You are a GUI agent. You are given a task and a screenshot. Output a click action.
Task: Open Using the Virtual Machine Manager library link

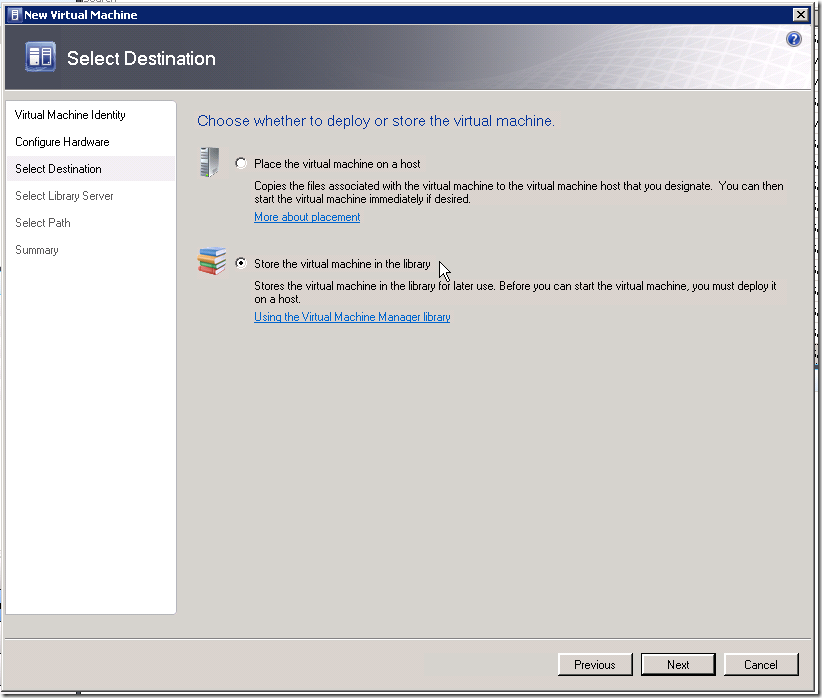[x=352, y=317]
